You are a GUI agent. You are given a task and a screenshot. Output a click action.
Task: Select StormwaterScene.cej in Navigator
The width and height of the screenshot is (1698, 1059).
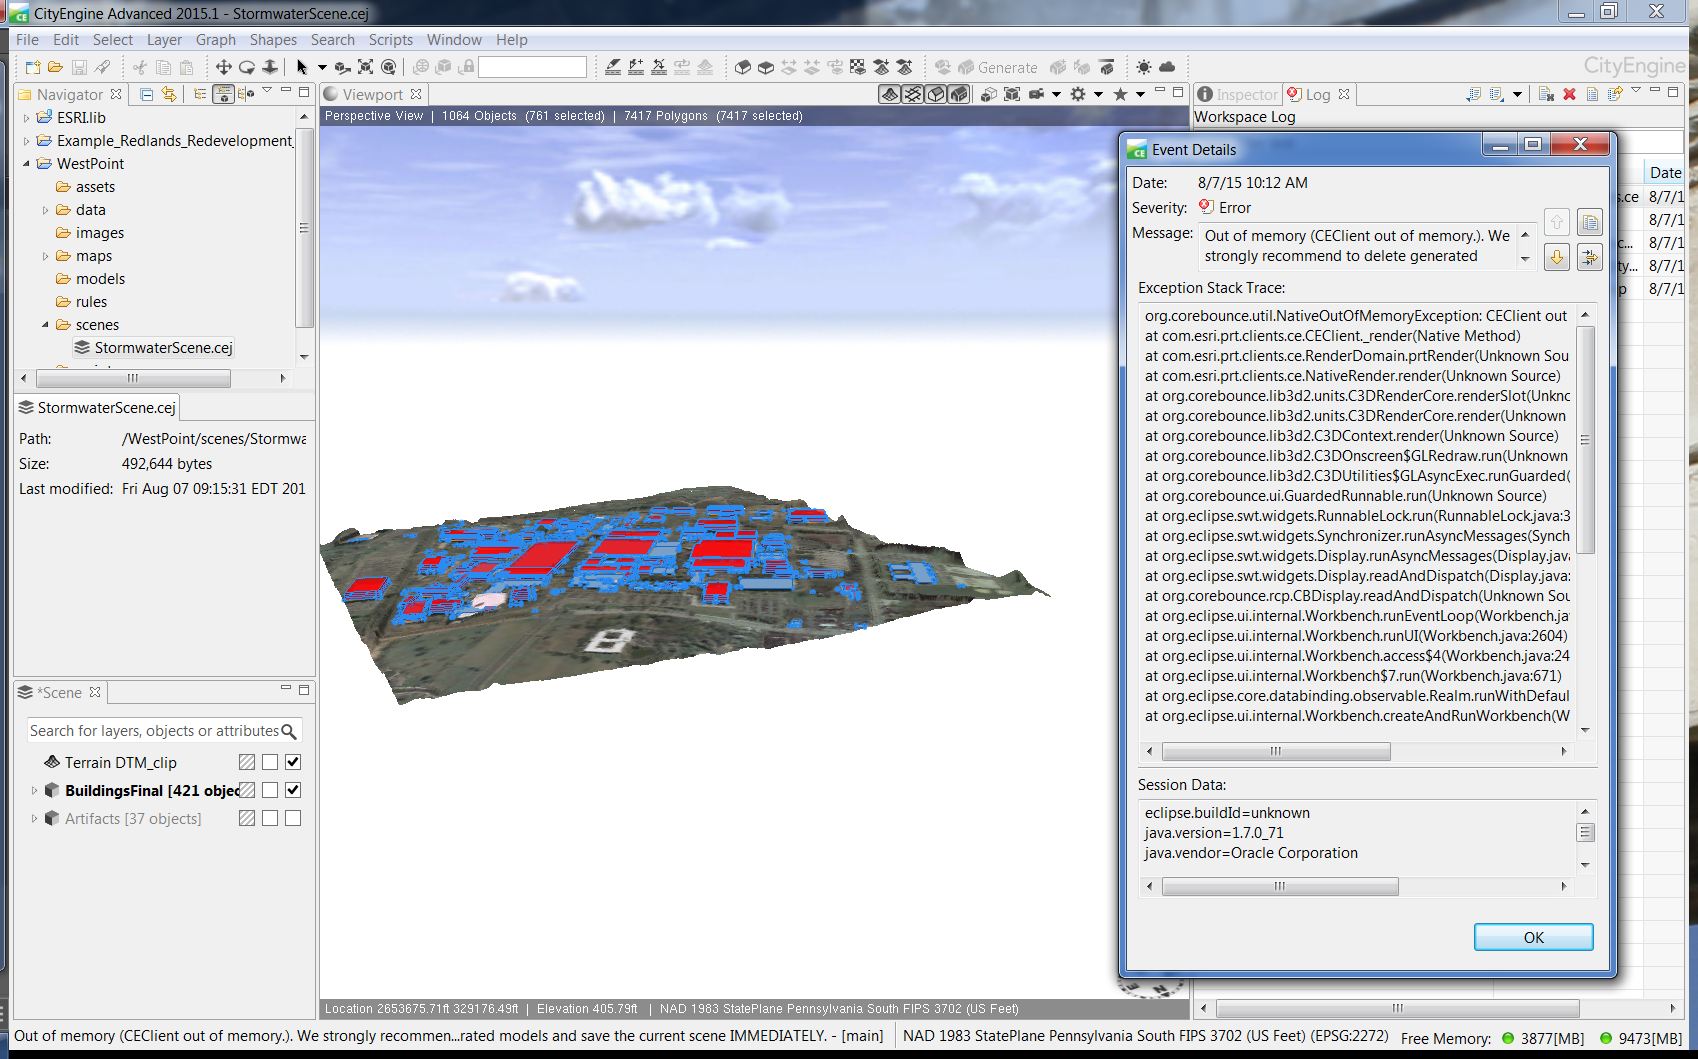[x=154, y=348]
